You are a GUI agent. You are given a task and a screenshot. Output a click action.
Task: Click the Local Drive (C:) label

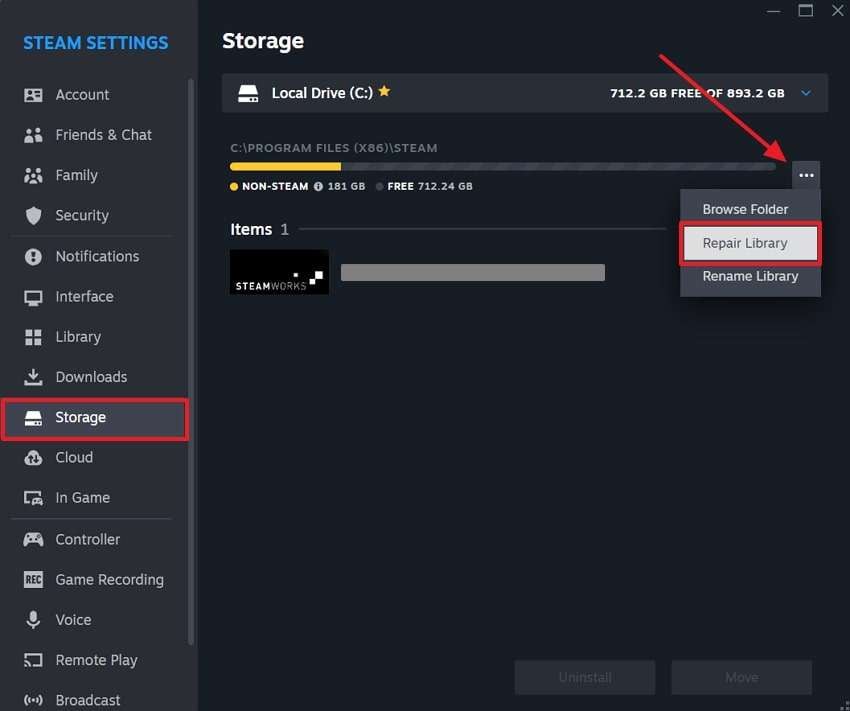[x=322, y=93]
